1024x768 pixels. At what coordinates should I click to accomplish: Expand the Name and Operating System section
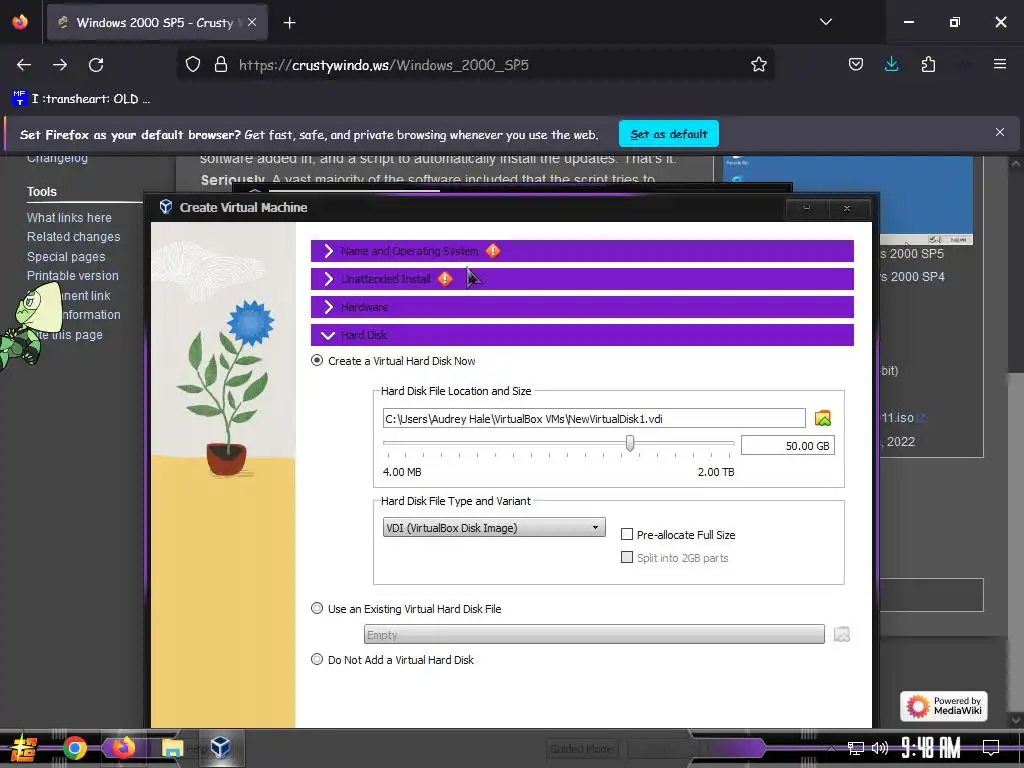point(582,251)
